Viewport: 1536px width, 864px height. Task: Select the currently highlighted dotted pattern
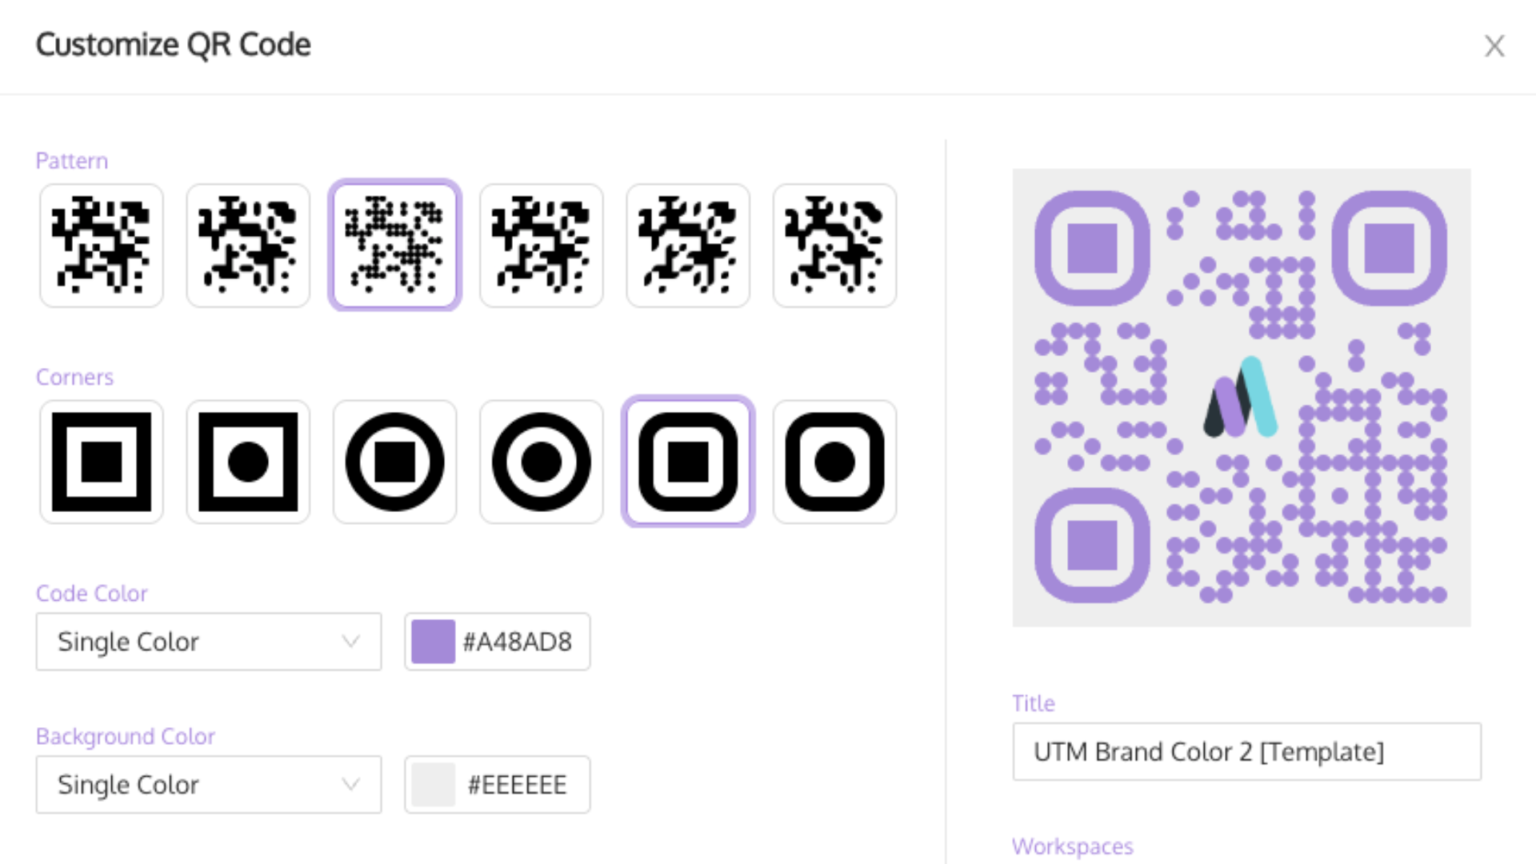tap(394, 245)
